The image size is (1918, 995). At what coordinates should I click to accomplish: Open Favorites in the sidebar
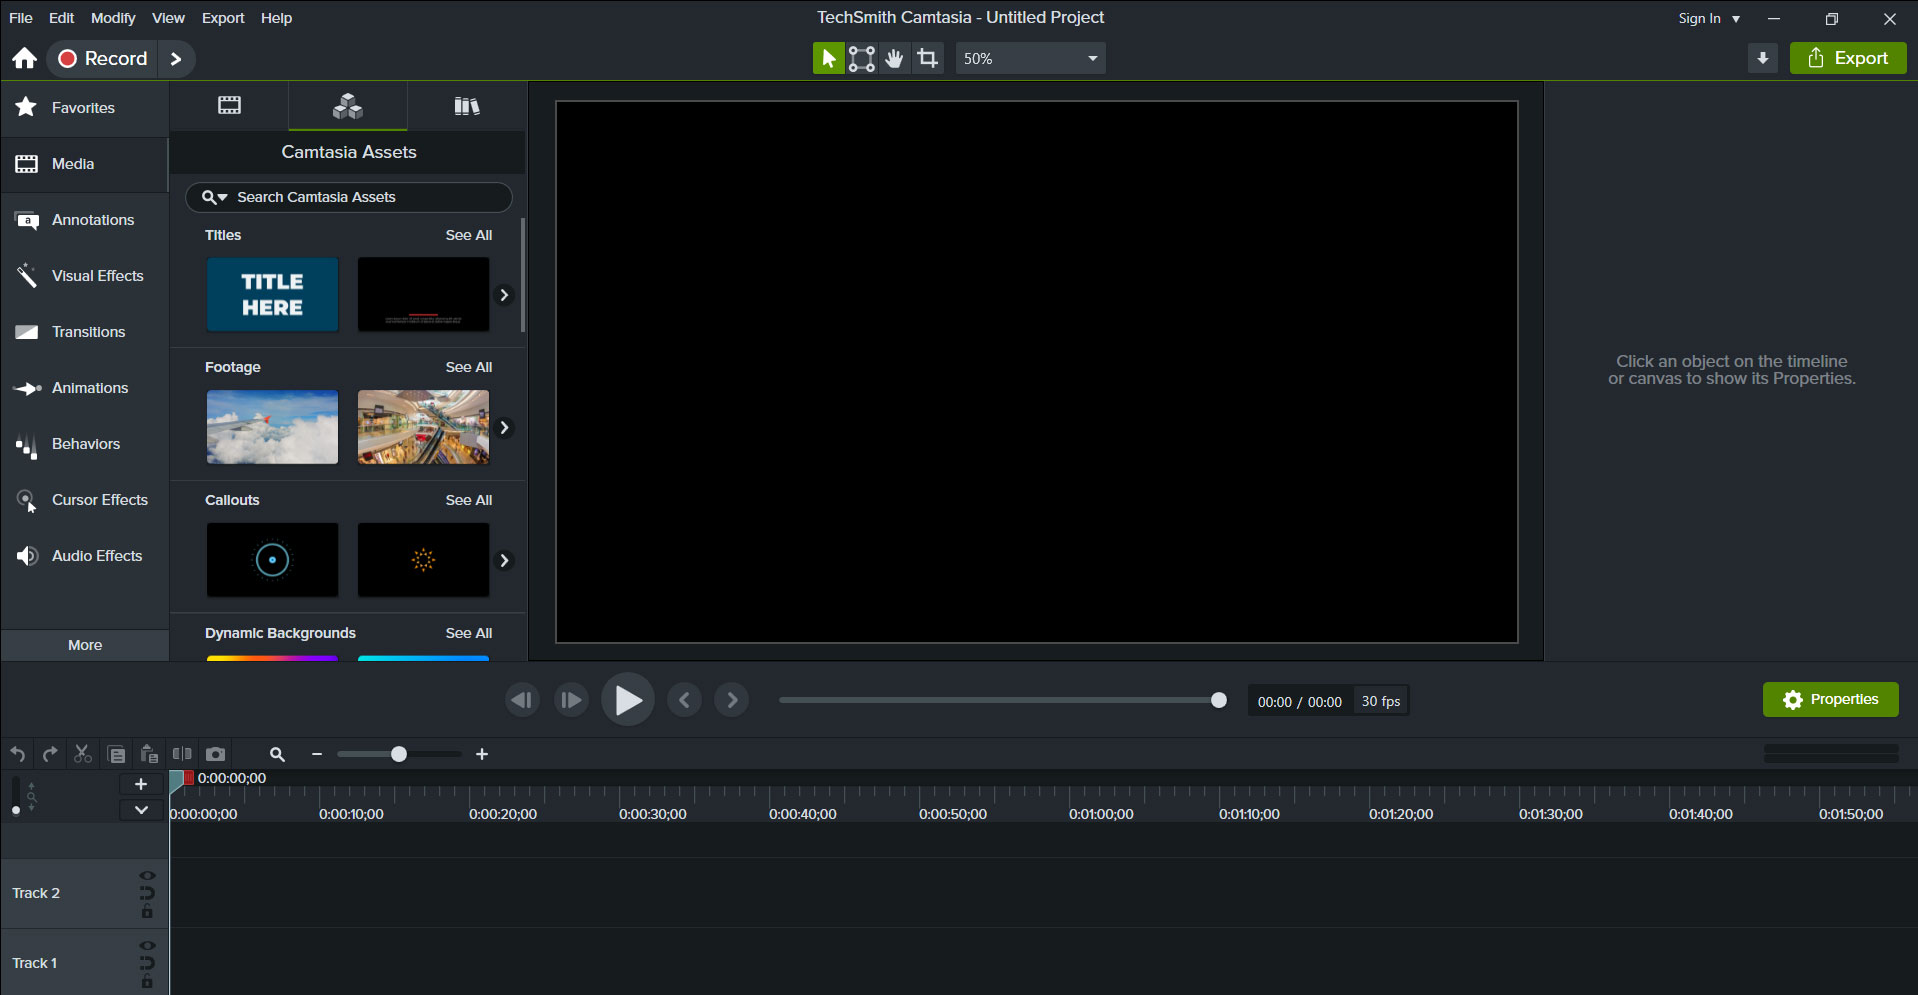tap(84, 108)
